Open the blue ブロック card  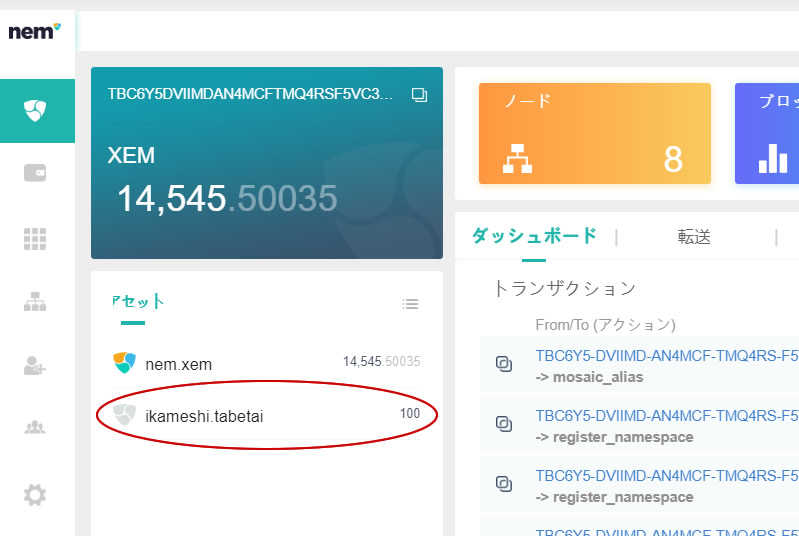click(x=766, y=133)
